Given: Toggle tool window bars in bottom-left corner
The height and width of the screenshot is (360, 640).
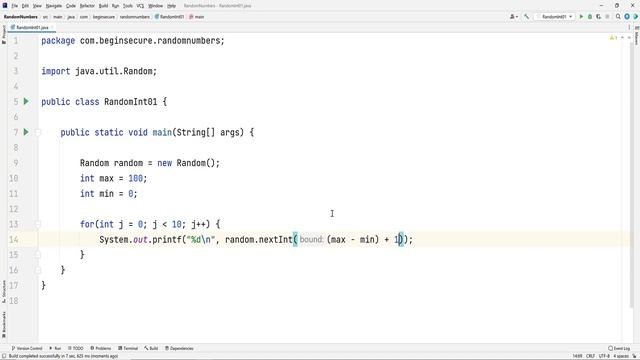Looking at the screenshot, I should 4,356.
